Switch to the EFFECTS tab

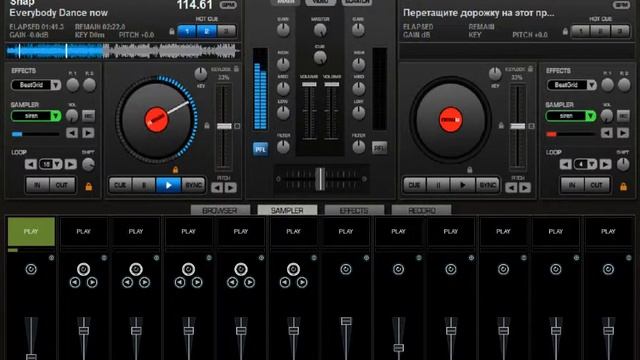pos(354,210)
